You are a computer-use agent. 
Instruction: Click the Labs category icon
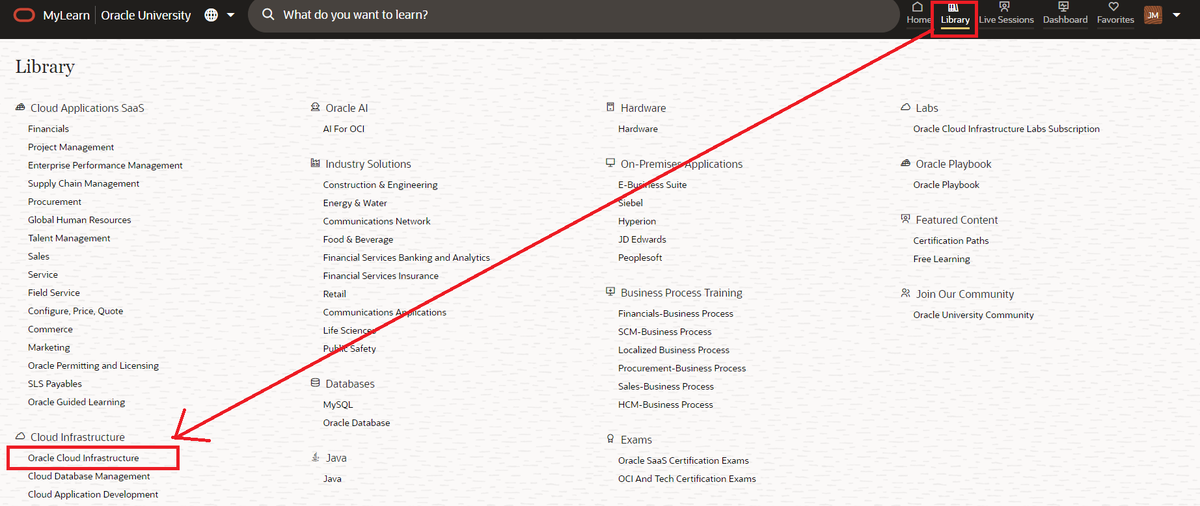pyautogui.click(x=906, y=107)
